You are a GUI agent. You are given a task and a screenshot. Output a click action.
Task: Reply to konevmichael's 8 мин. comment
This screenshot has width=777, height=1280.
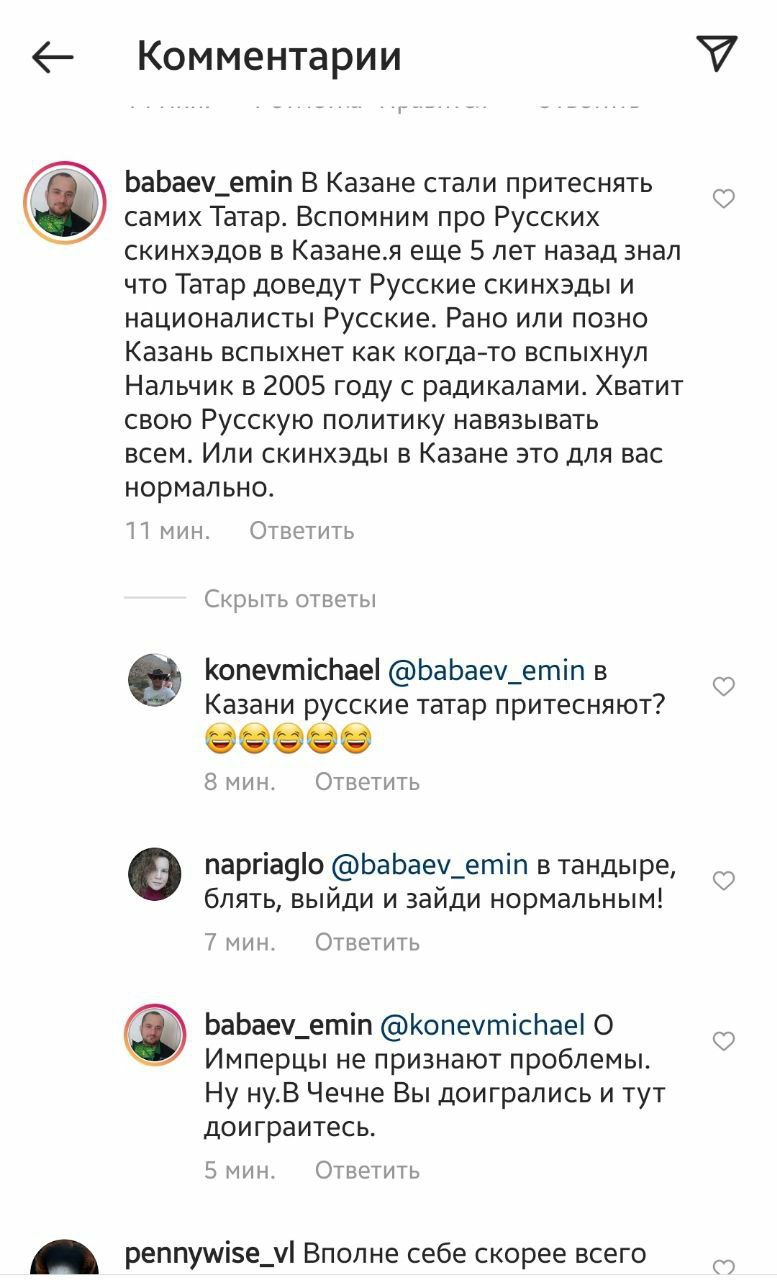[x=367, y=781]
